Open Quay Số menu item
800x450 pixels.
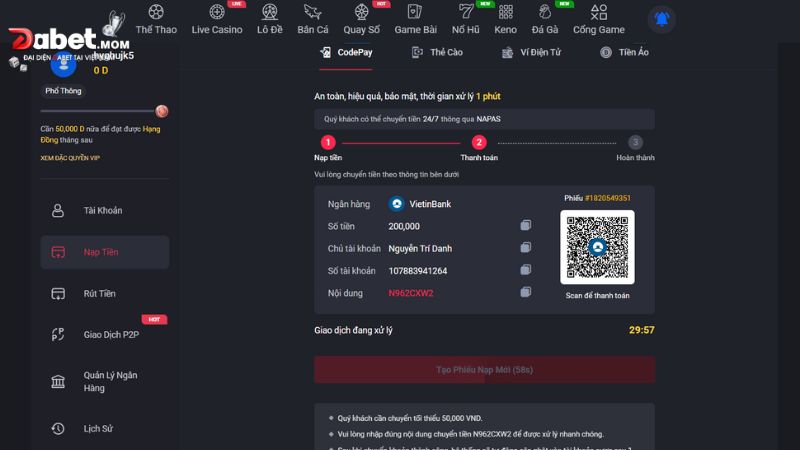pyautogui.click(x=361, y=19)
